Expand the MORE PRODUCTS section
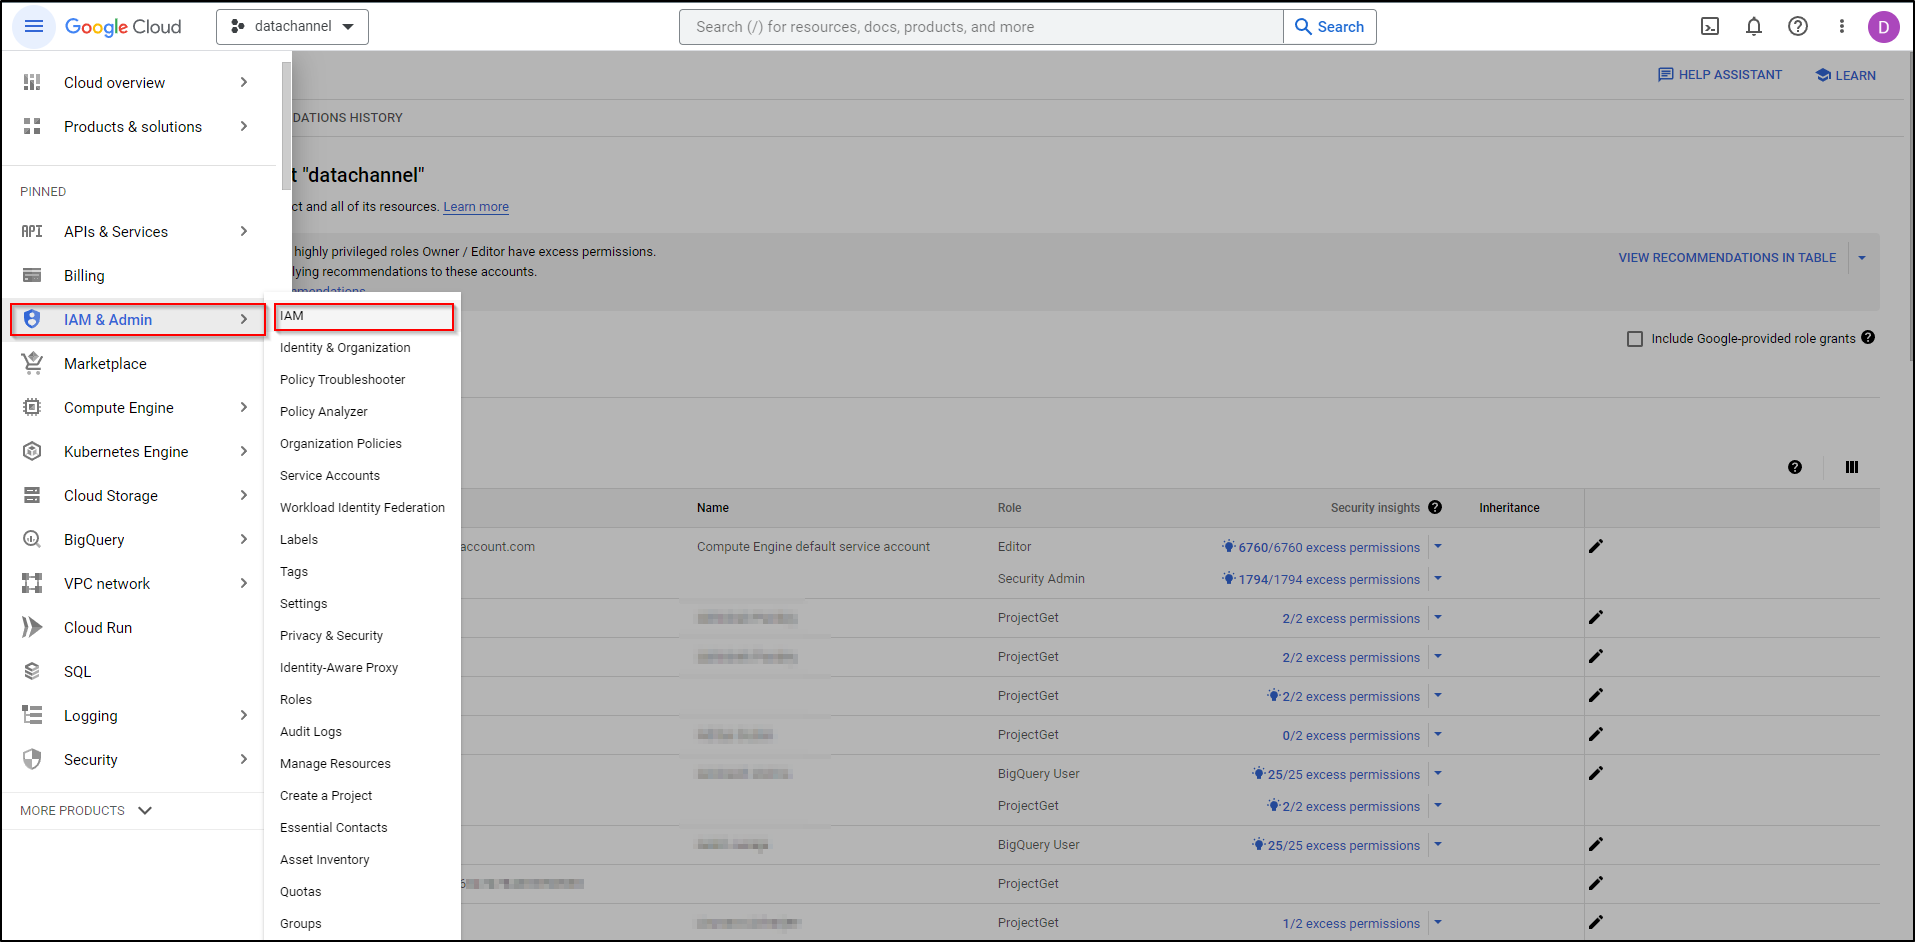Image resolution: width=1915 pixels, height=942 pixels. (86, 810)
